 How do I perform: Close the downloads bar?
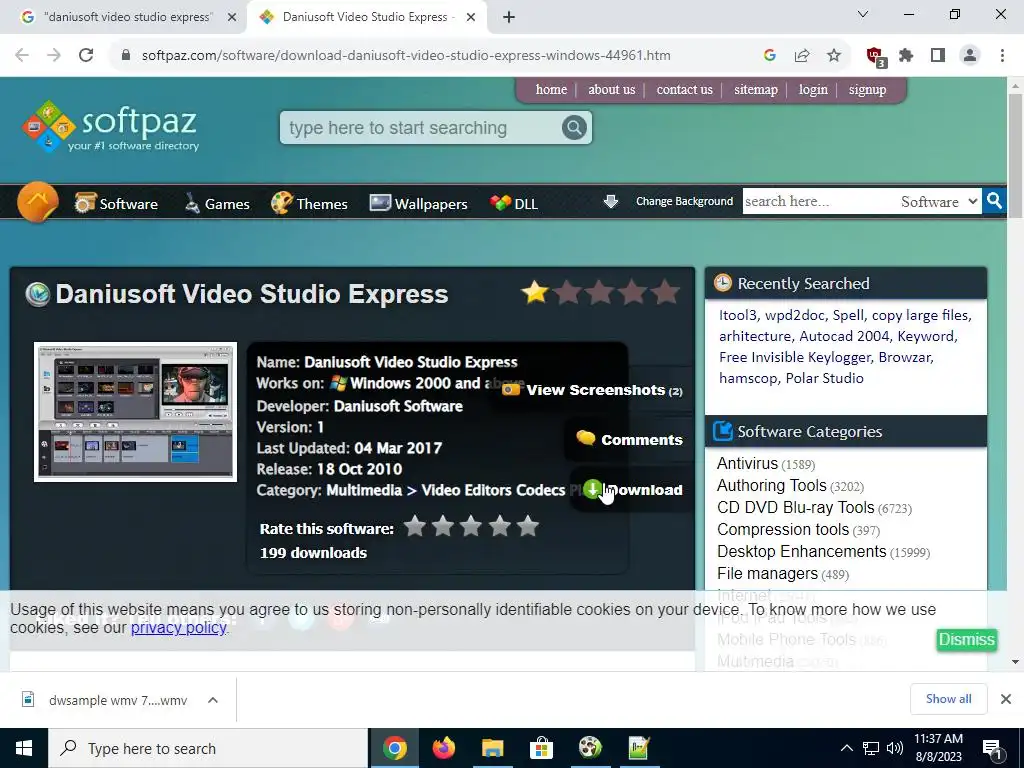point(1006,699)
